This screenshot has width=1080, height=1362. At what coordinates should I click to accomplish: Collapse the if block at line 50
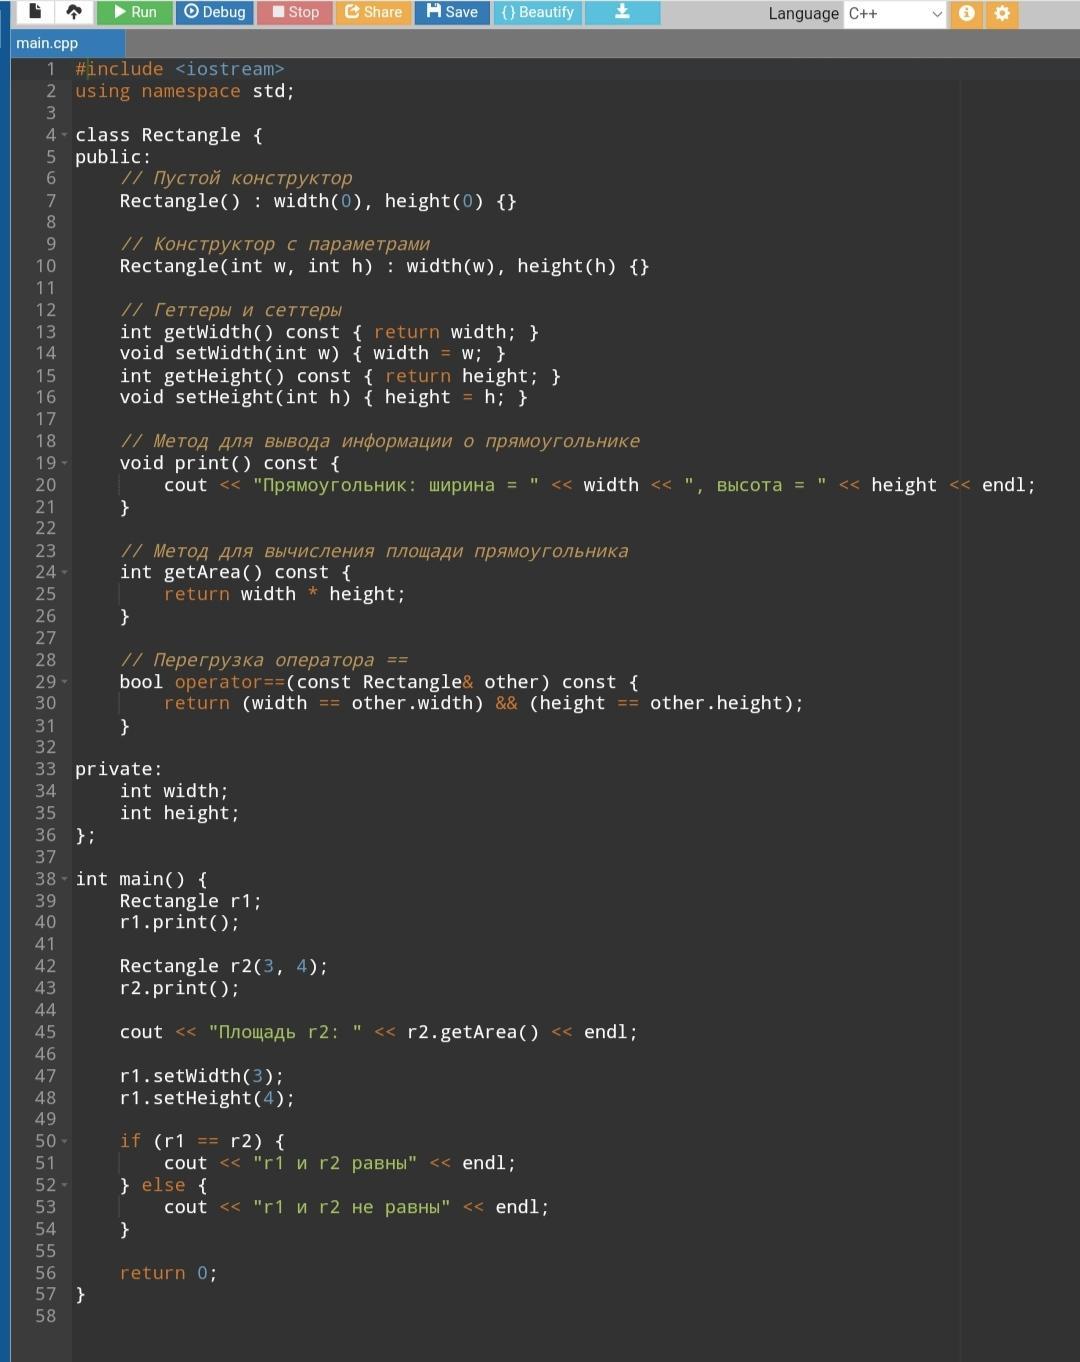65,1141
